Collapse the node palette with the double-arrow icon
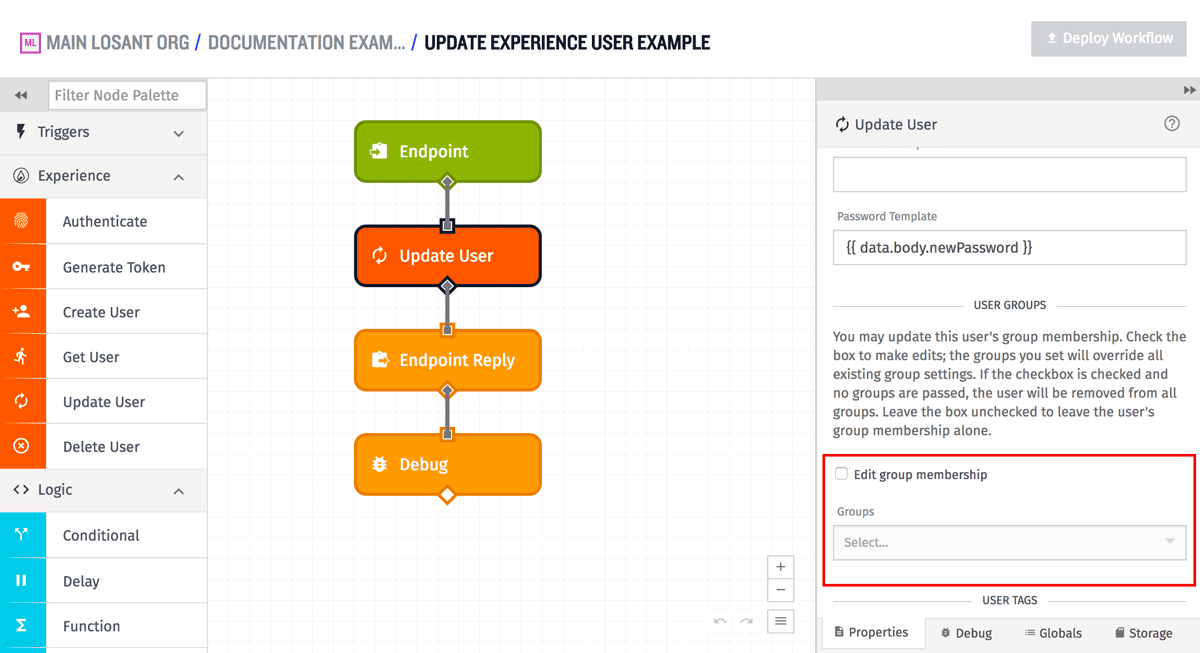The image size is (1200, 653). 20,96
